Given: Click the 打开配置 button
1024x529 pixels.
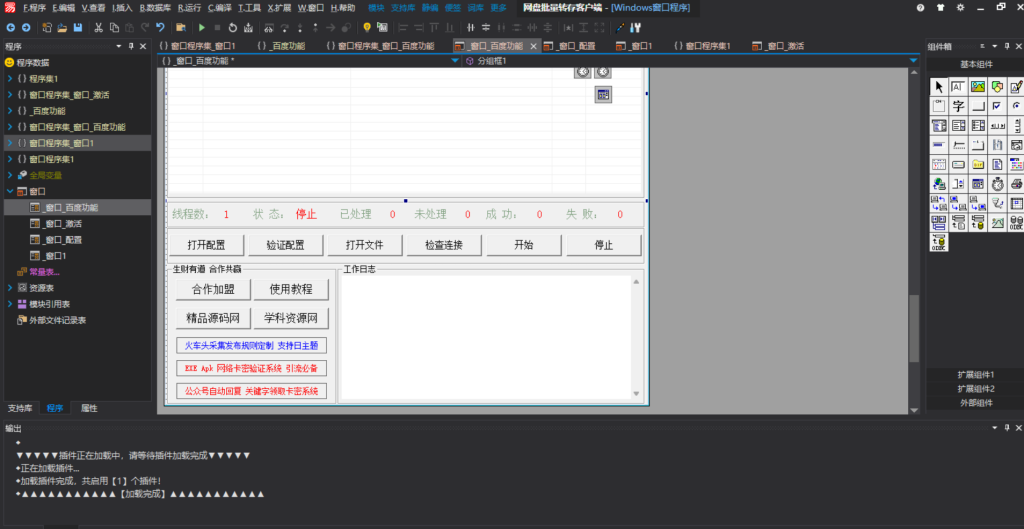Looking at the screenshot, I should tap(206, 245).
